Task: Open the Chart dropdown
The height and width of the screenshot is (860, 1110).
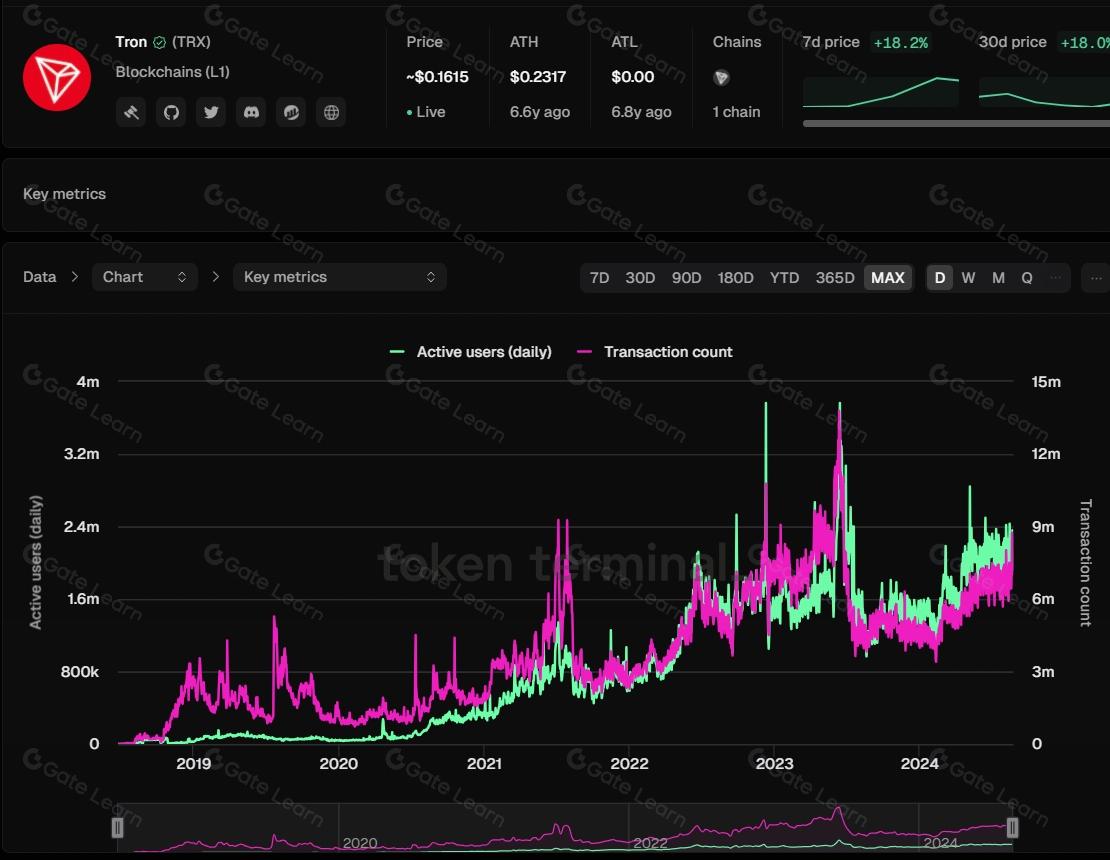Action: (144, 277)
